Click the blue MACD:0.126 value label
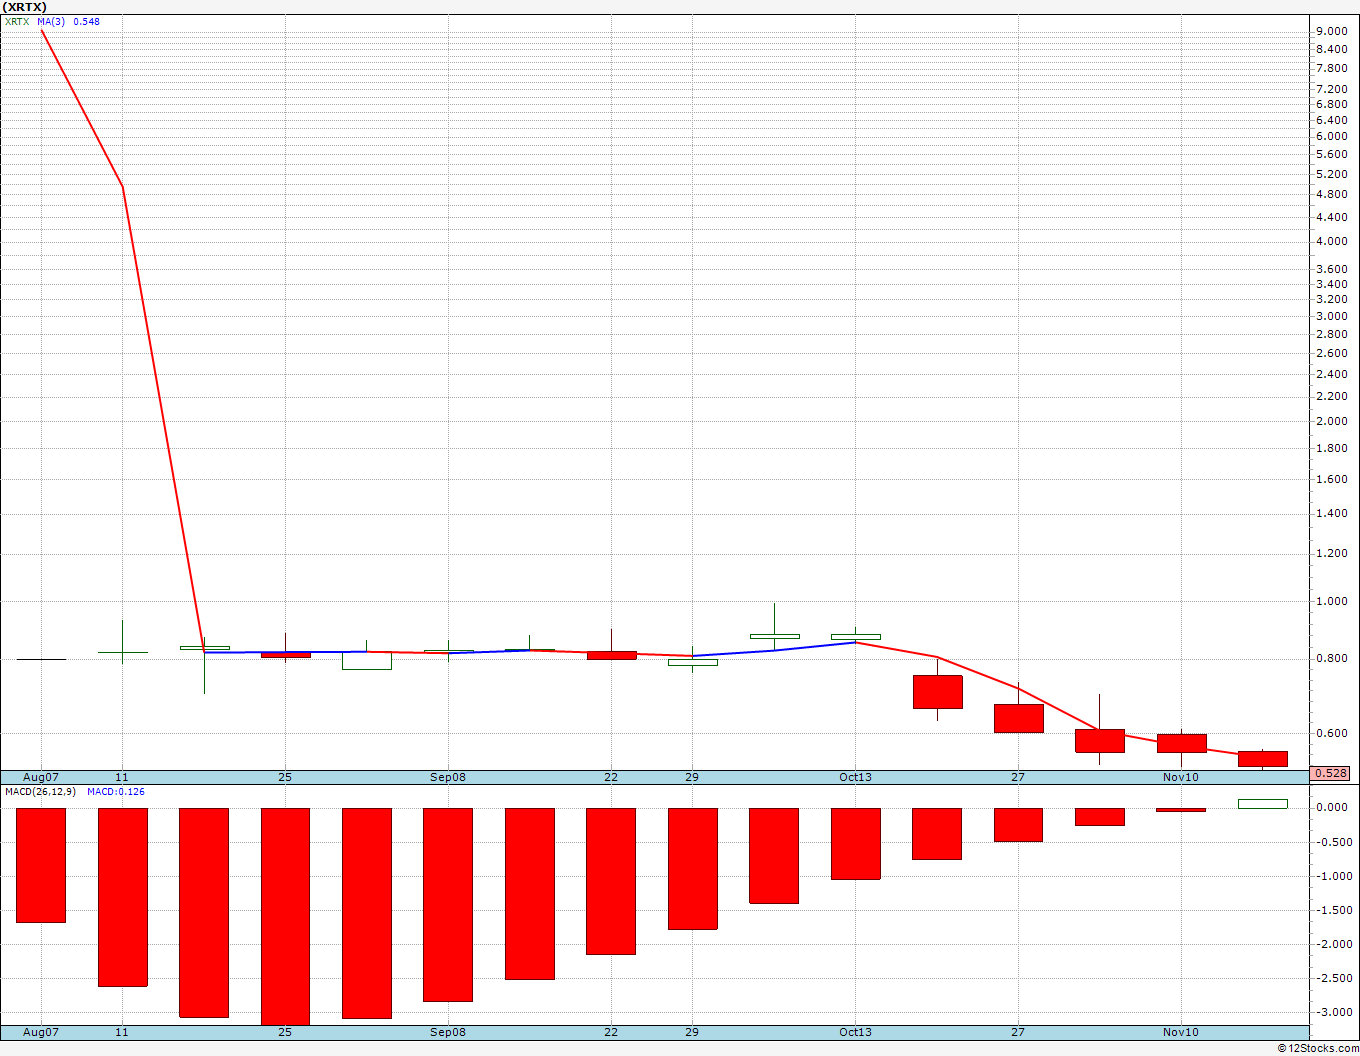 coord(116,792)
